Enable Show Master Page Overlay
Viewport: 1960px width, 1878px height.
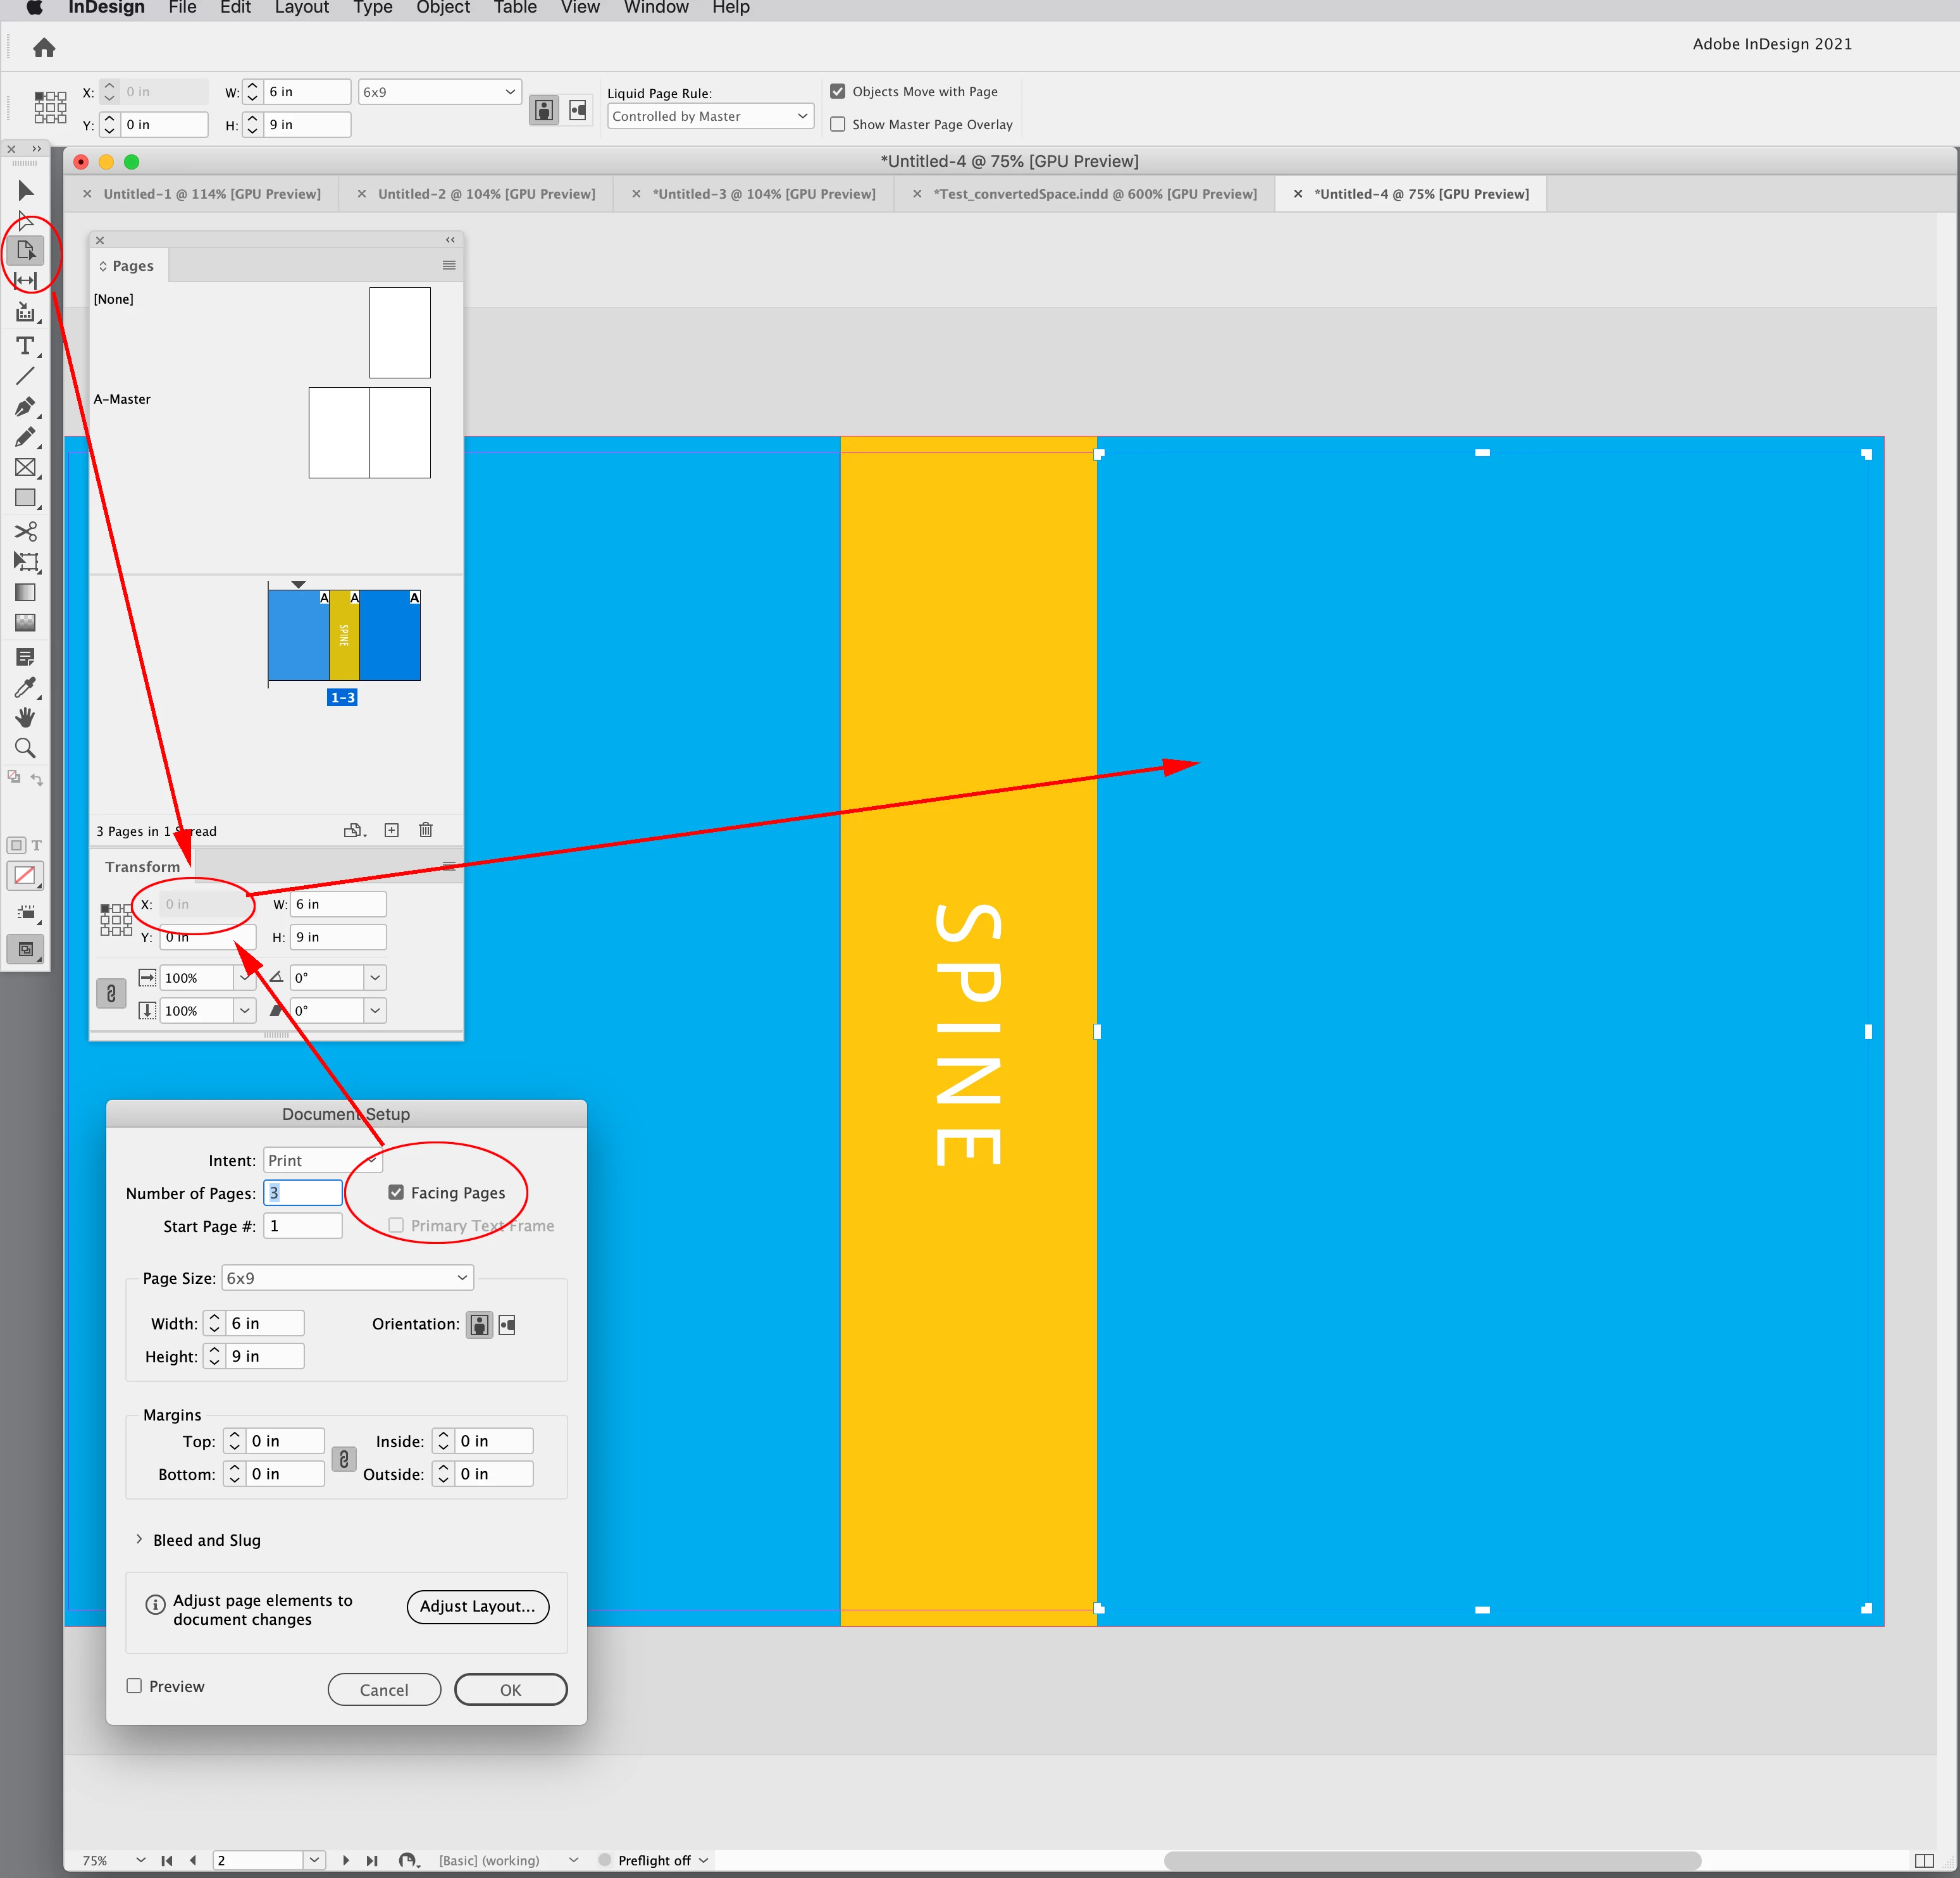838,124
